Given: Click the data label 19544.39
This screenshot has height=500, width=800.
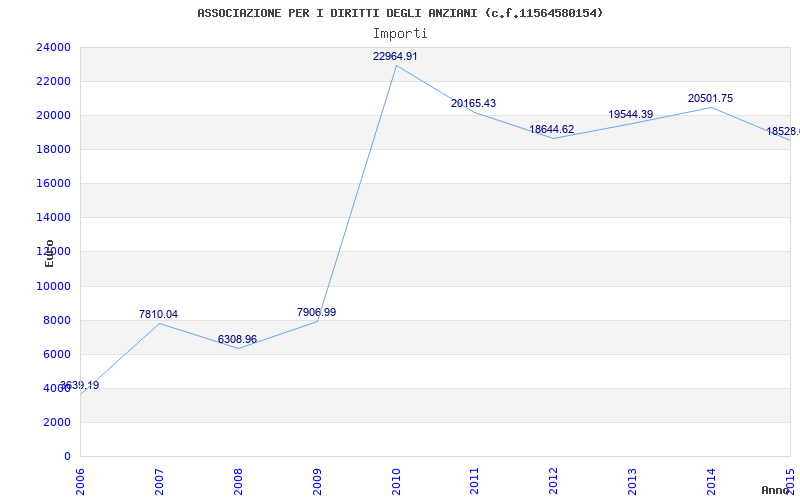Looking at the screenshot, I should pos(631,114).
